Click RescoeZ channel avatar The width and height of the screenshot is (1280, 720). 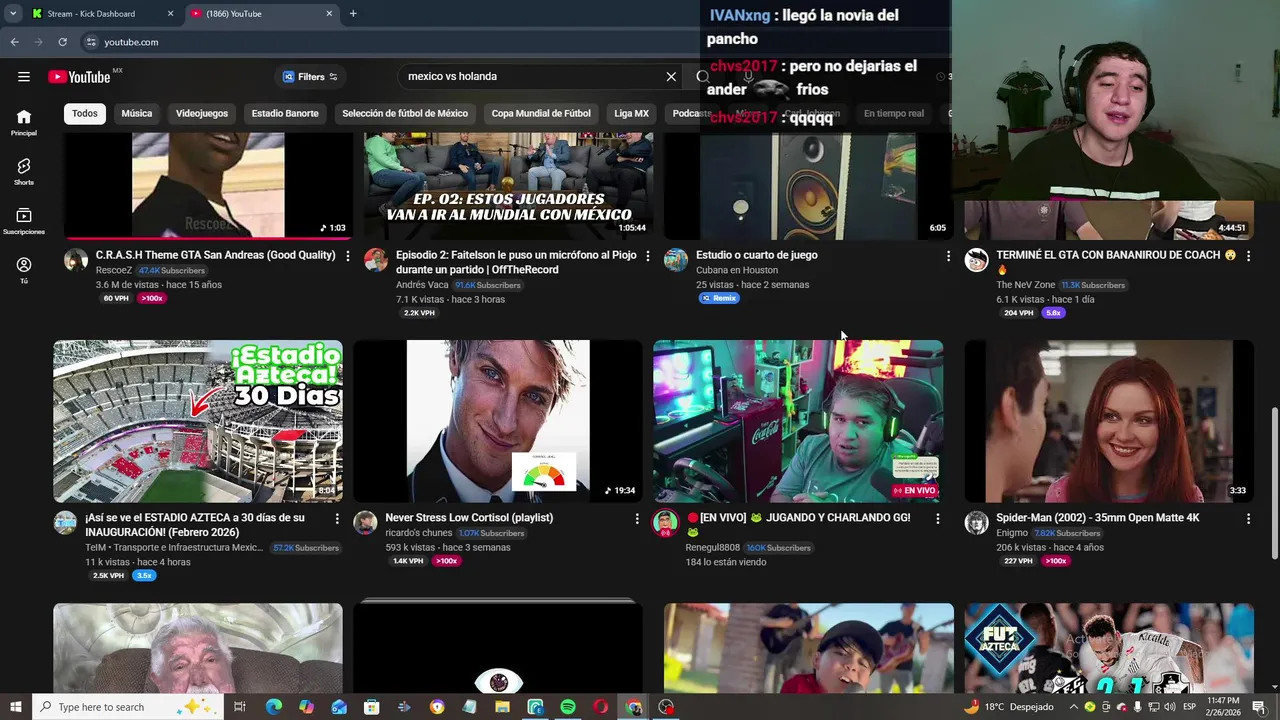pos(76,260)
